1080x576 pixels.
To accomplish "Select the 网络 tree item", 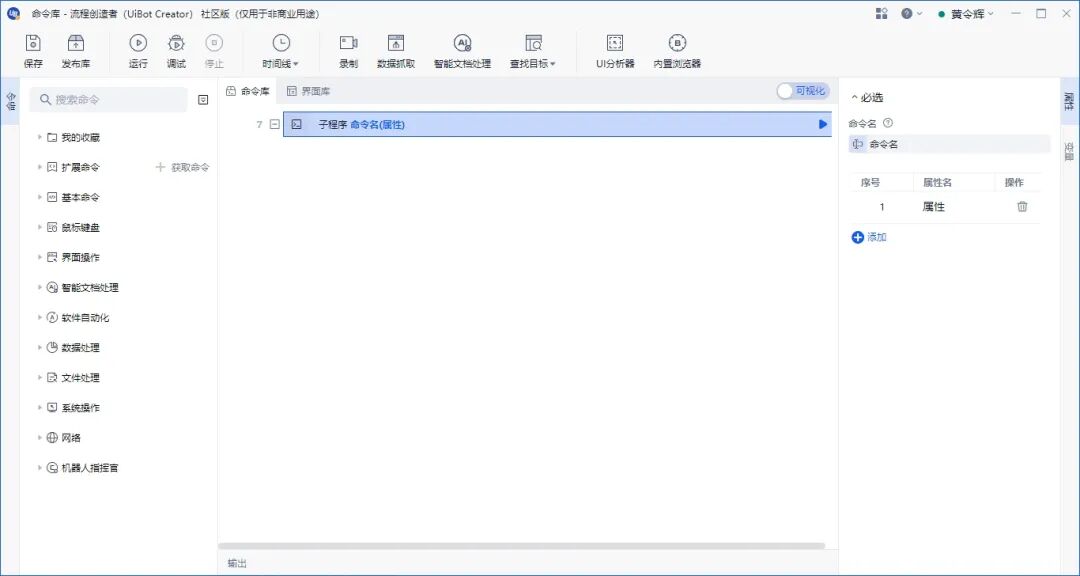I will 71,438.
